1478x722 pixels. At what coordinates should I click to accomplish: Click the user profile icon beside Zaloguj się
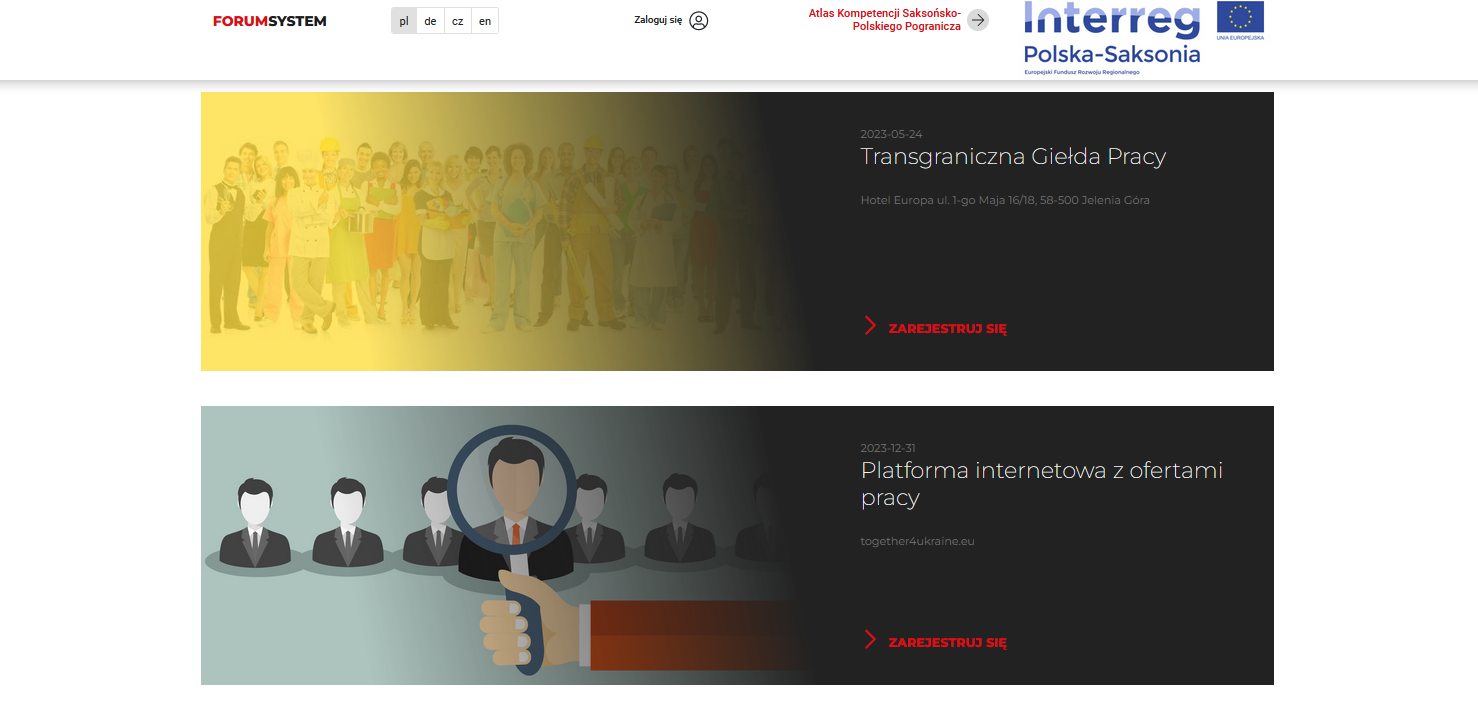point(699,21)
